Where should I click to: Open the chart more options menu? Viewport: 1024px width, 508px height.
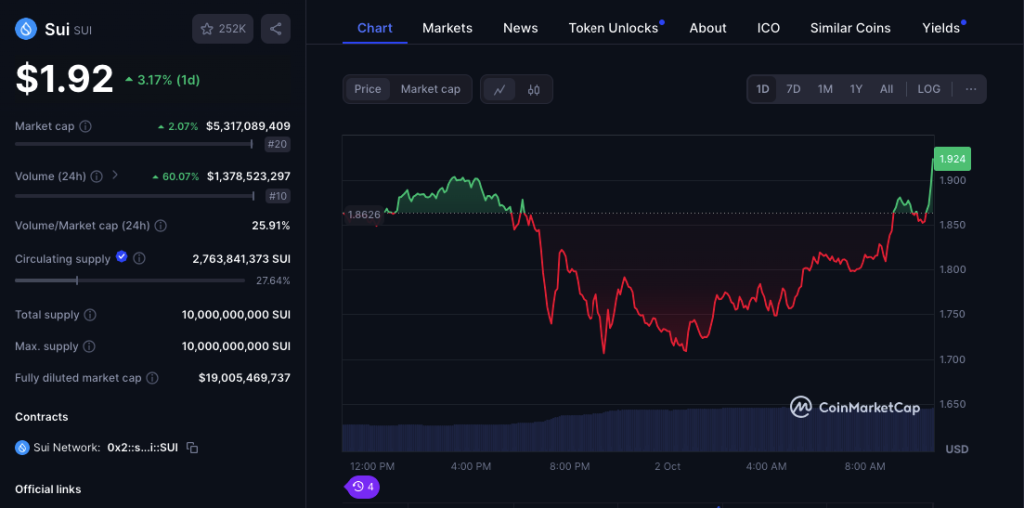click(970, 89)
